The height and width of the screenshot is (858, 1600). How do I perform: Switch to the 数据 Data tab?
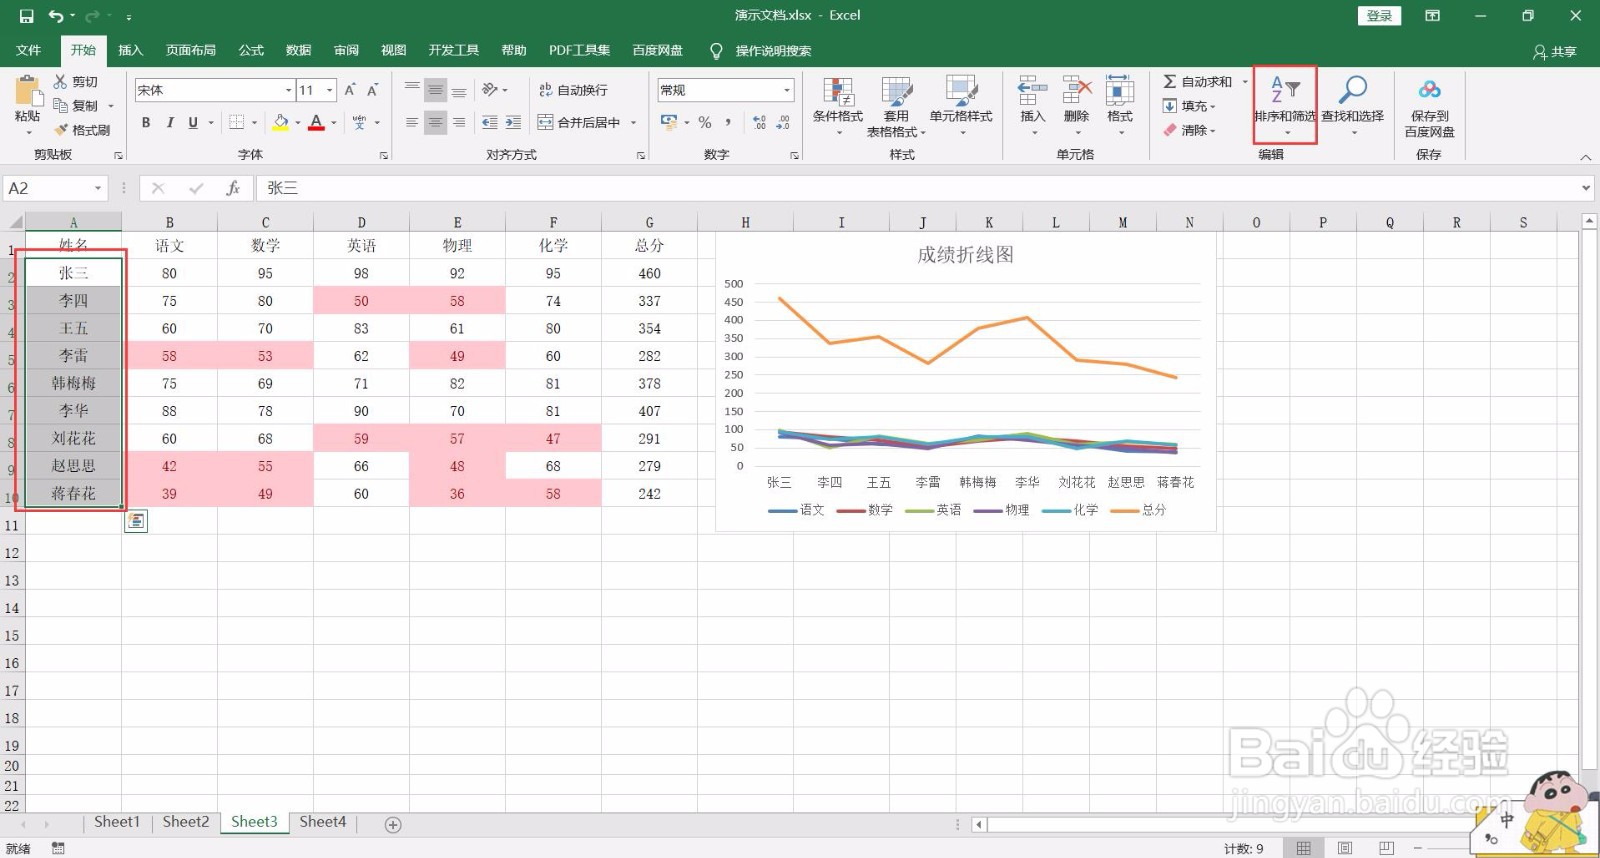[x=298, y=50]
